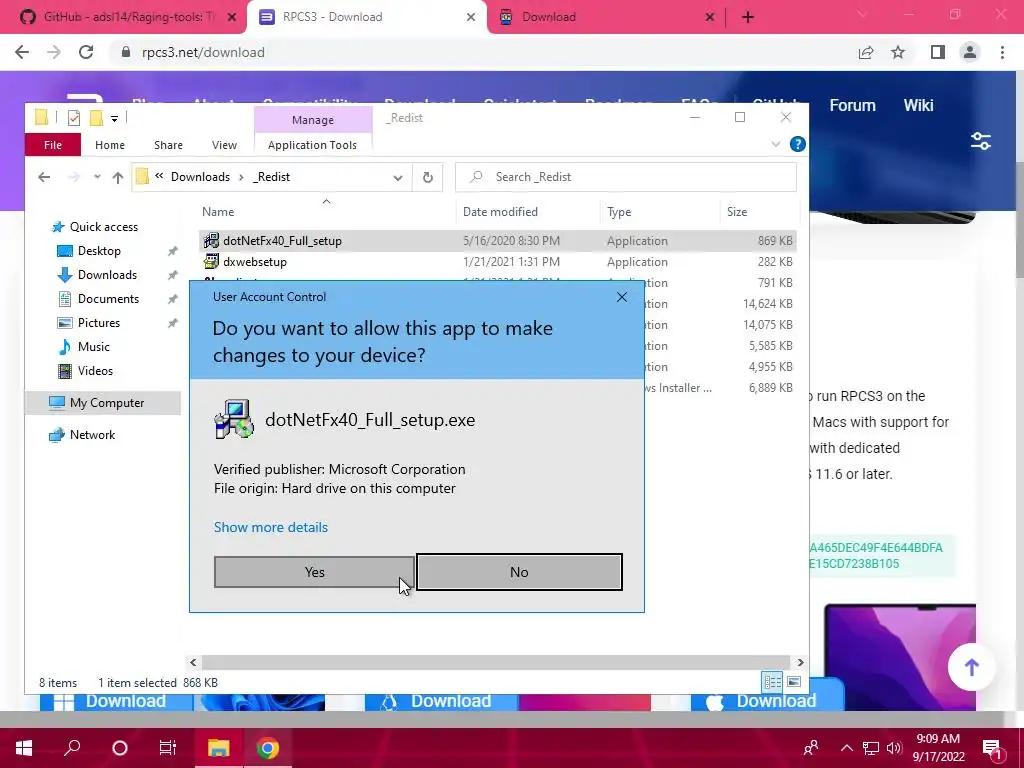Image resolution: width=1024 pixels, height=768 pixels.
Task: Select the Manage contextual tab
Action: 313,120
